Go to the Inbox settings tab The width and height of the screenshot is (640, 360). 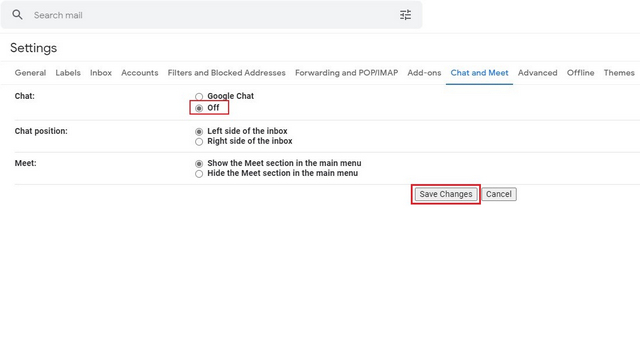click(101, 73)
